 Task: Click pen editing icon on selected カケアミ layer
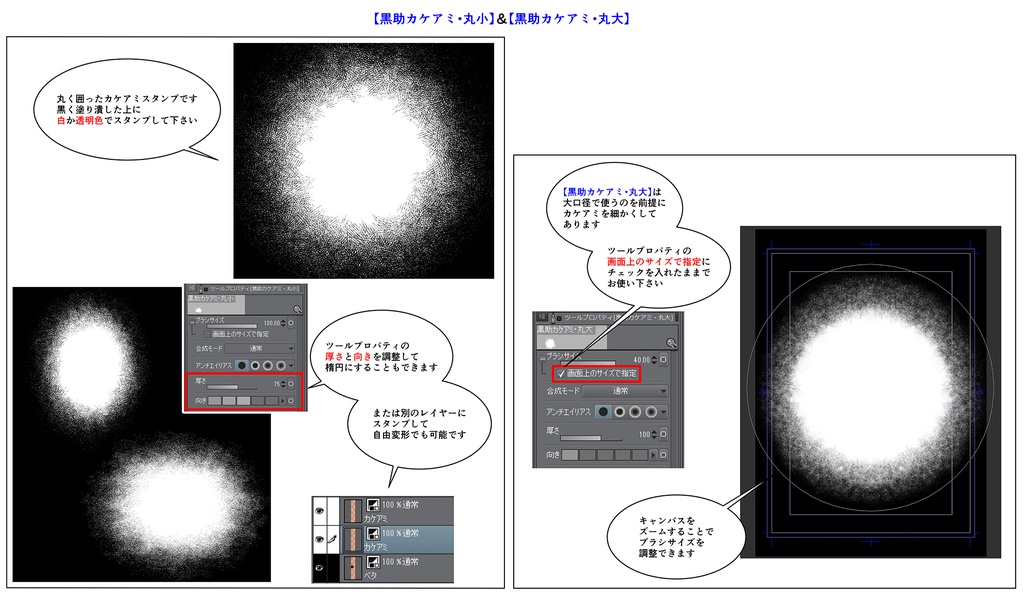(332, 539)
